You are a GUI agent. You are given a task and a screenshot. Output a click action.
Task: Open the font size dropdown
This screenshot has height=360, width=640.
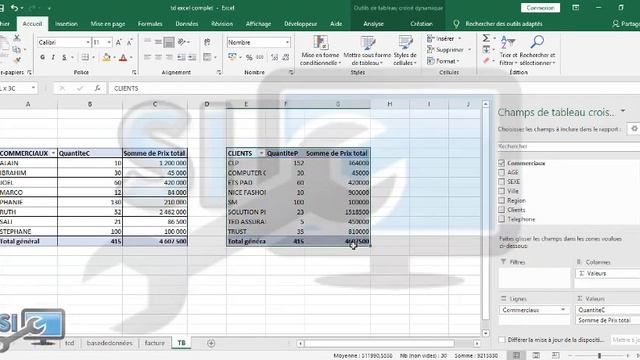109,42
